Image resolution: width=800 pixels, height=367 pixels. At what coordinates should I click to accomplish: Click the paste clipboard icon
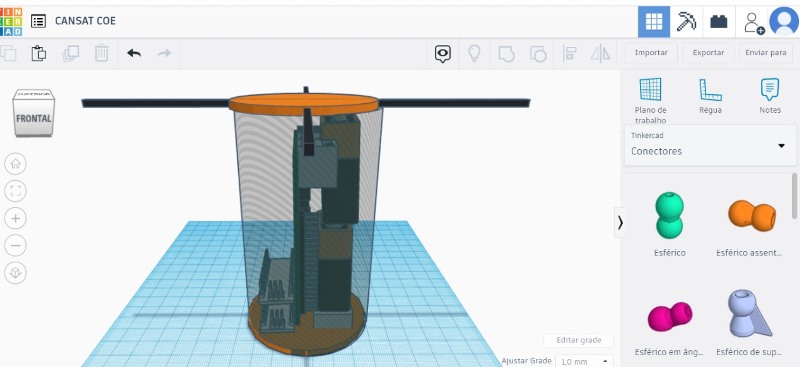[x=39, y=53]
